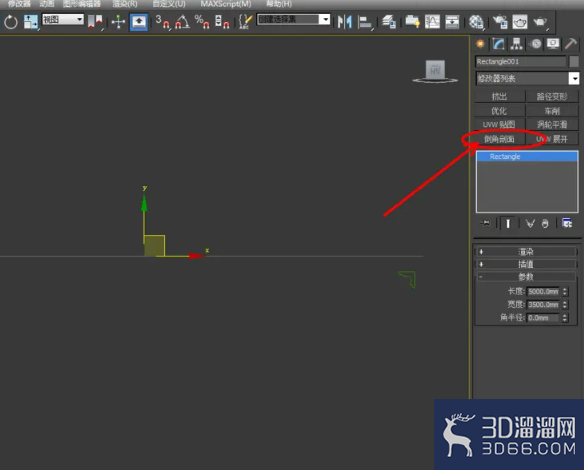Screen dimensions: 584x470
Task: Click the 宽度 value field
Action: coord(543,305)
